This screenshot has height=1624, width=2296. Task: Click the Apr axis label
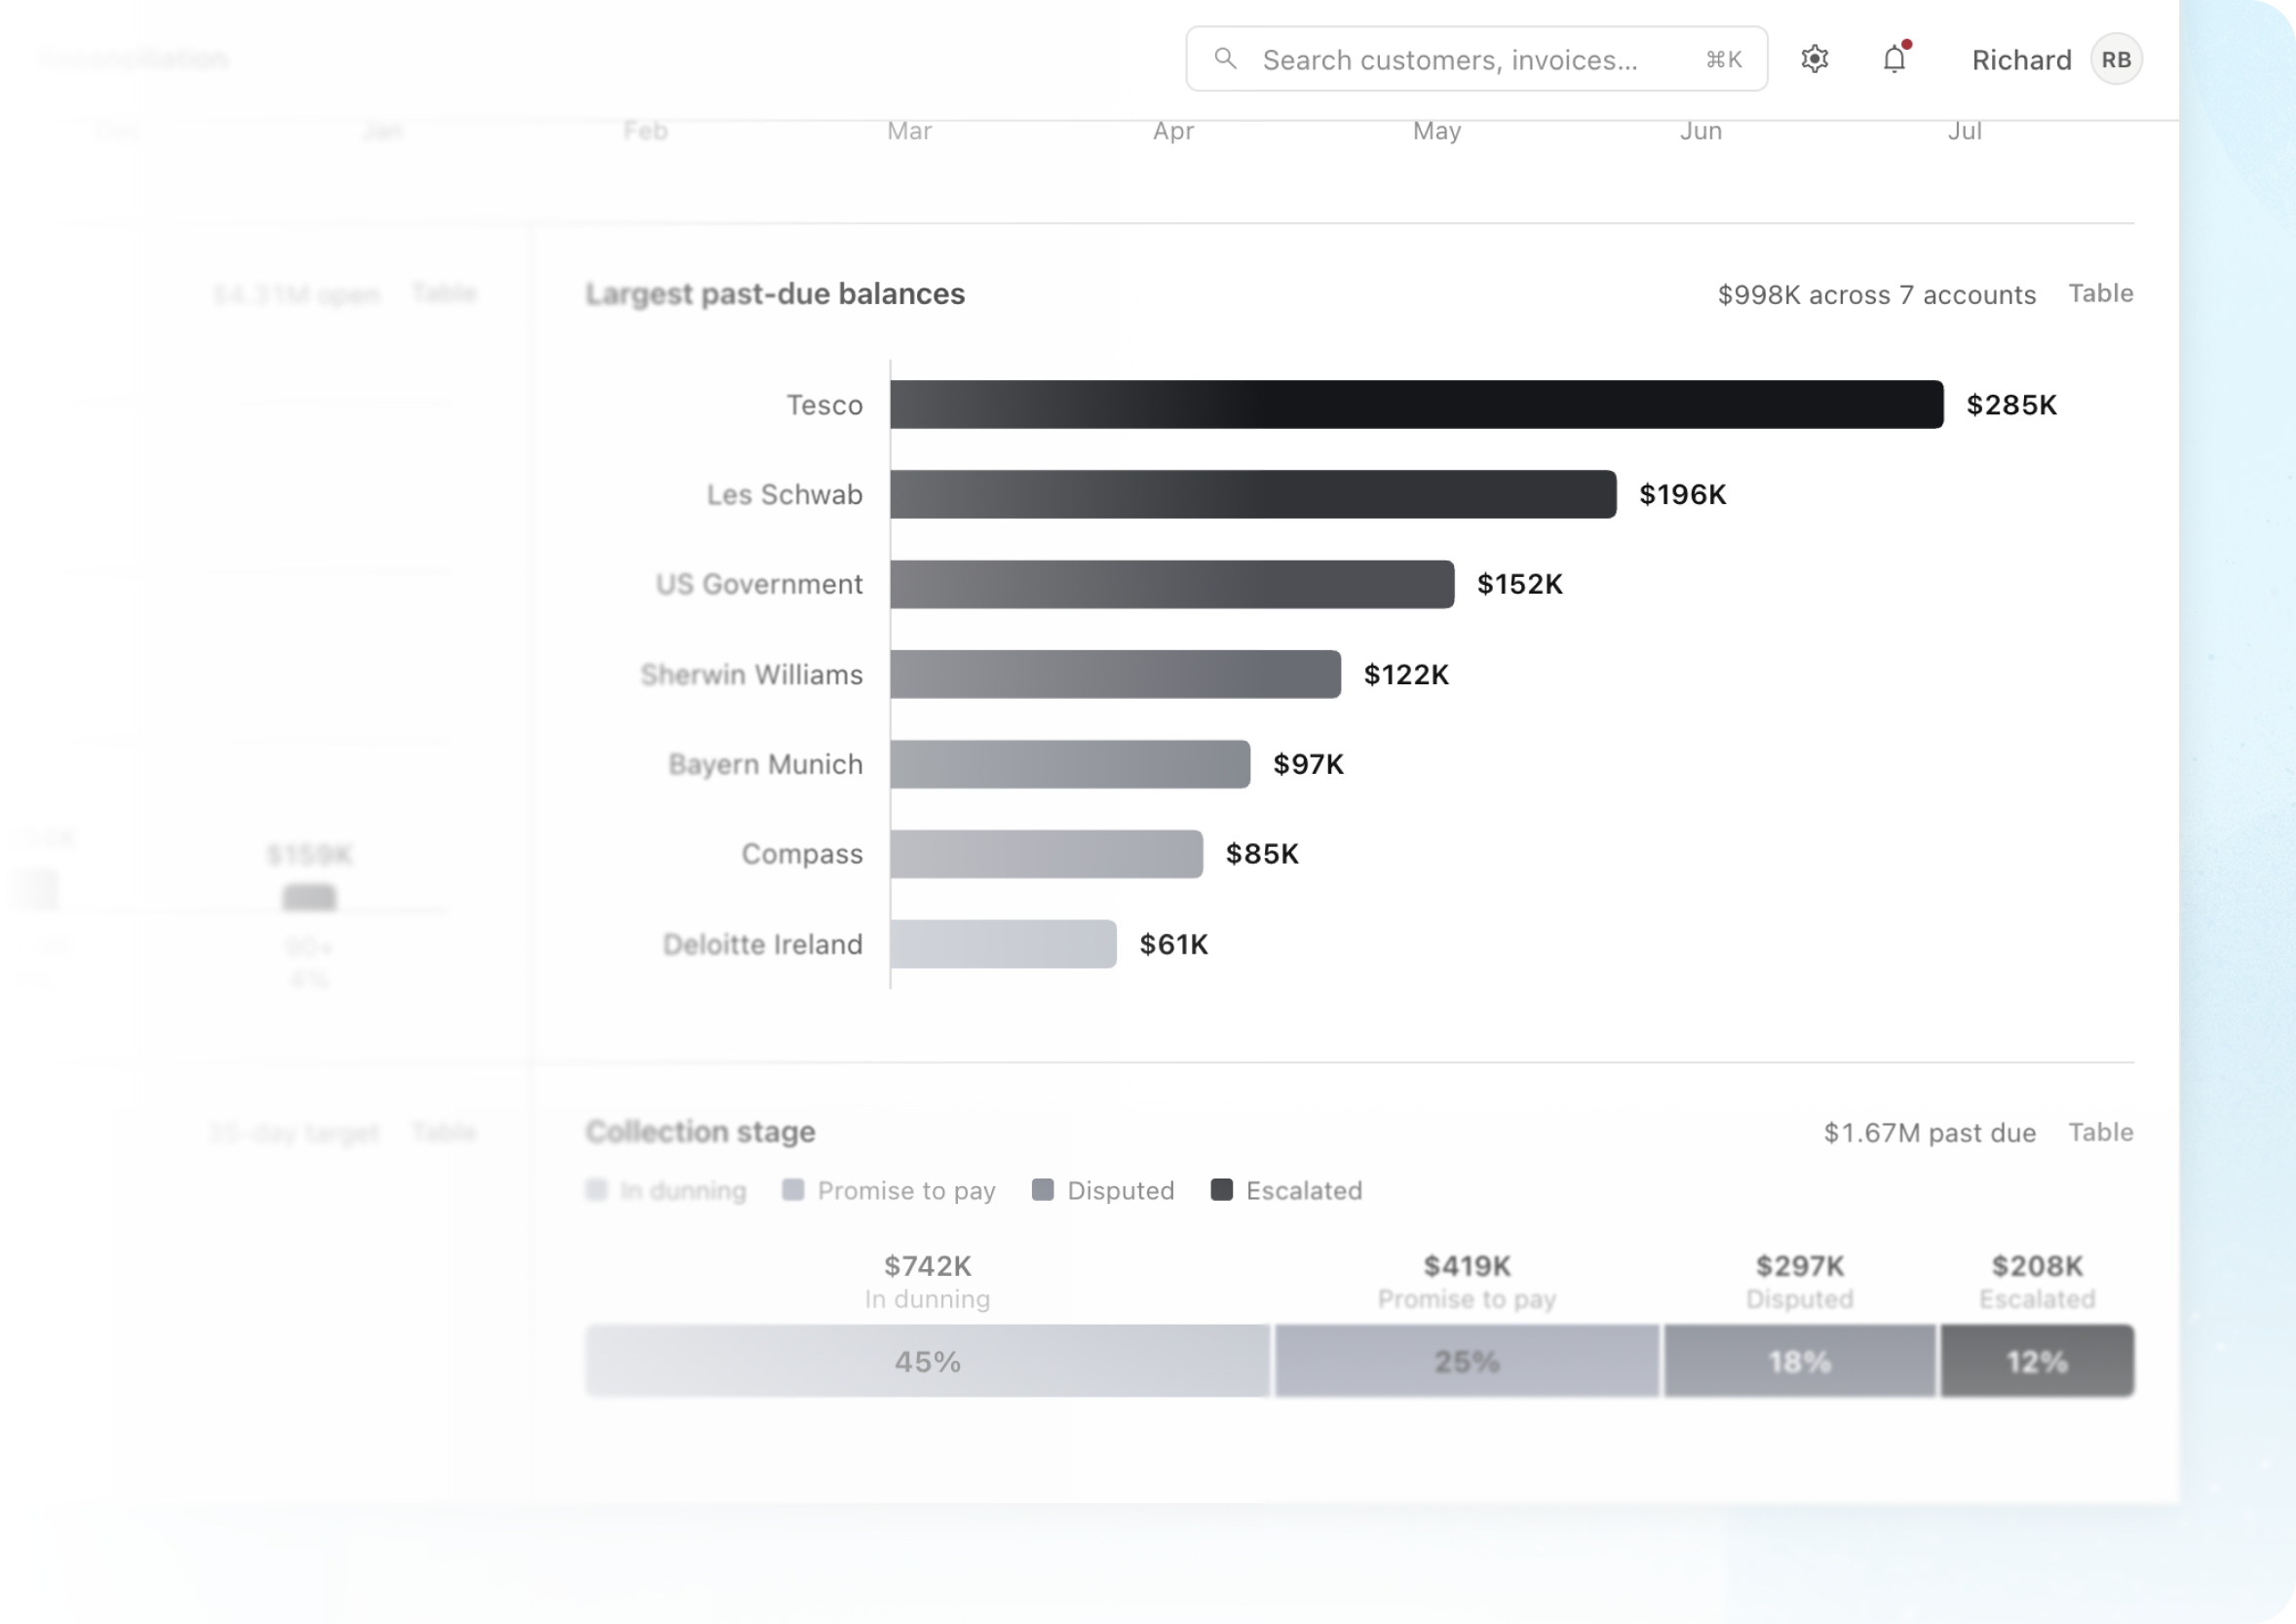click(x=1173, y=131)
